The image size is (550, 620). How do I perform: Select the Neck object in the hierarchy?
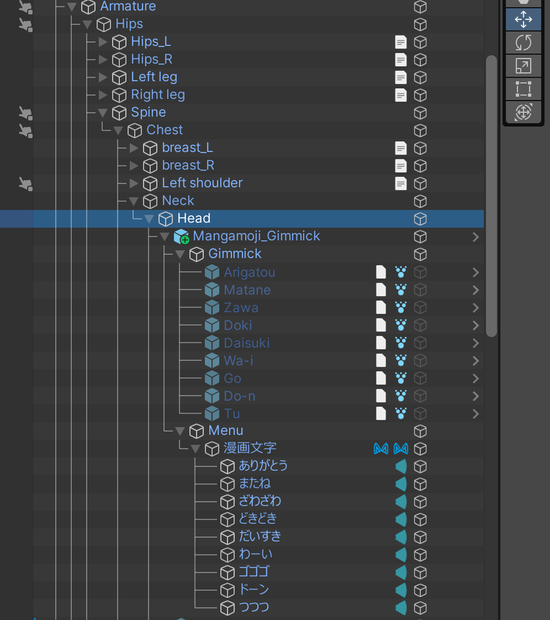[x=178, y=201]
